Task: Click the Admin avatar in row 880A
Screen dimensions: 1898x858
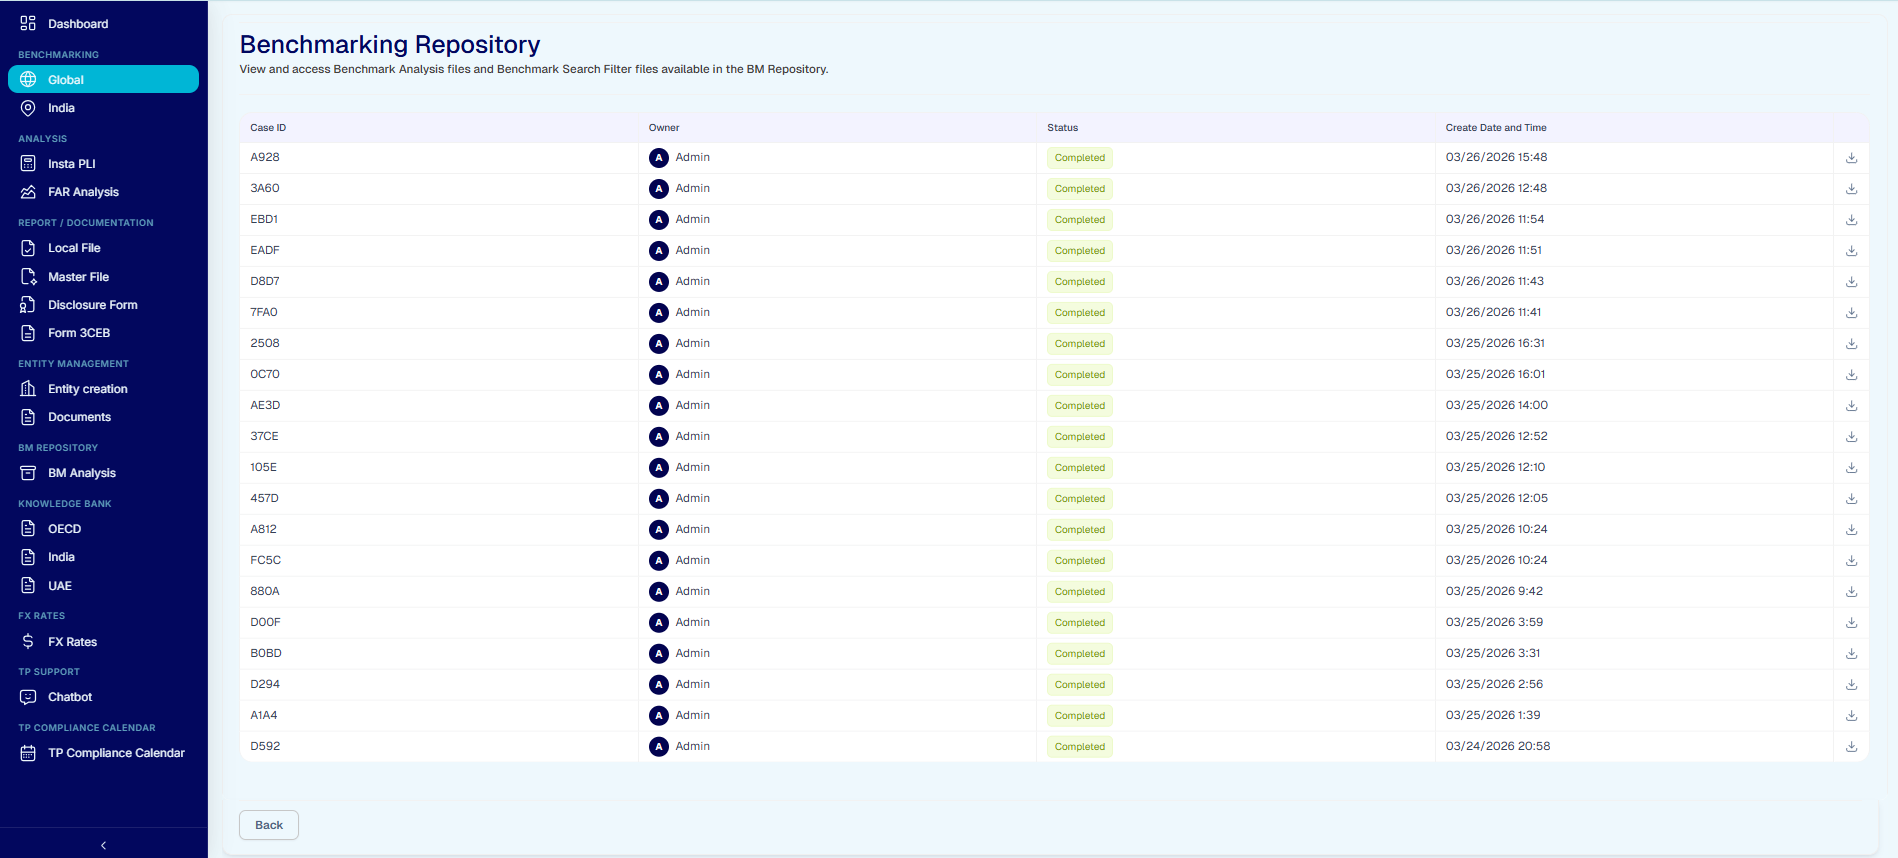Action: 659,592
